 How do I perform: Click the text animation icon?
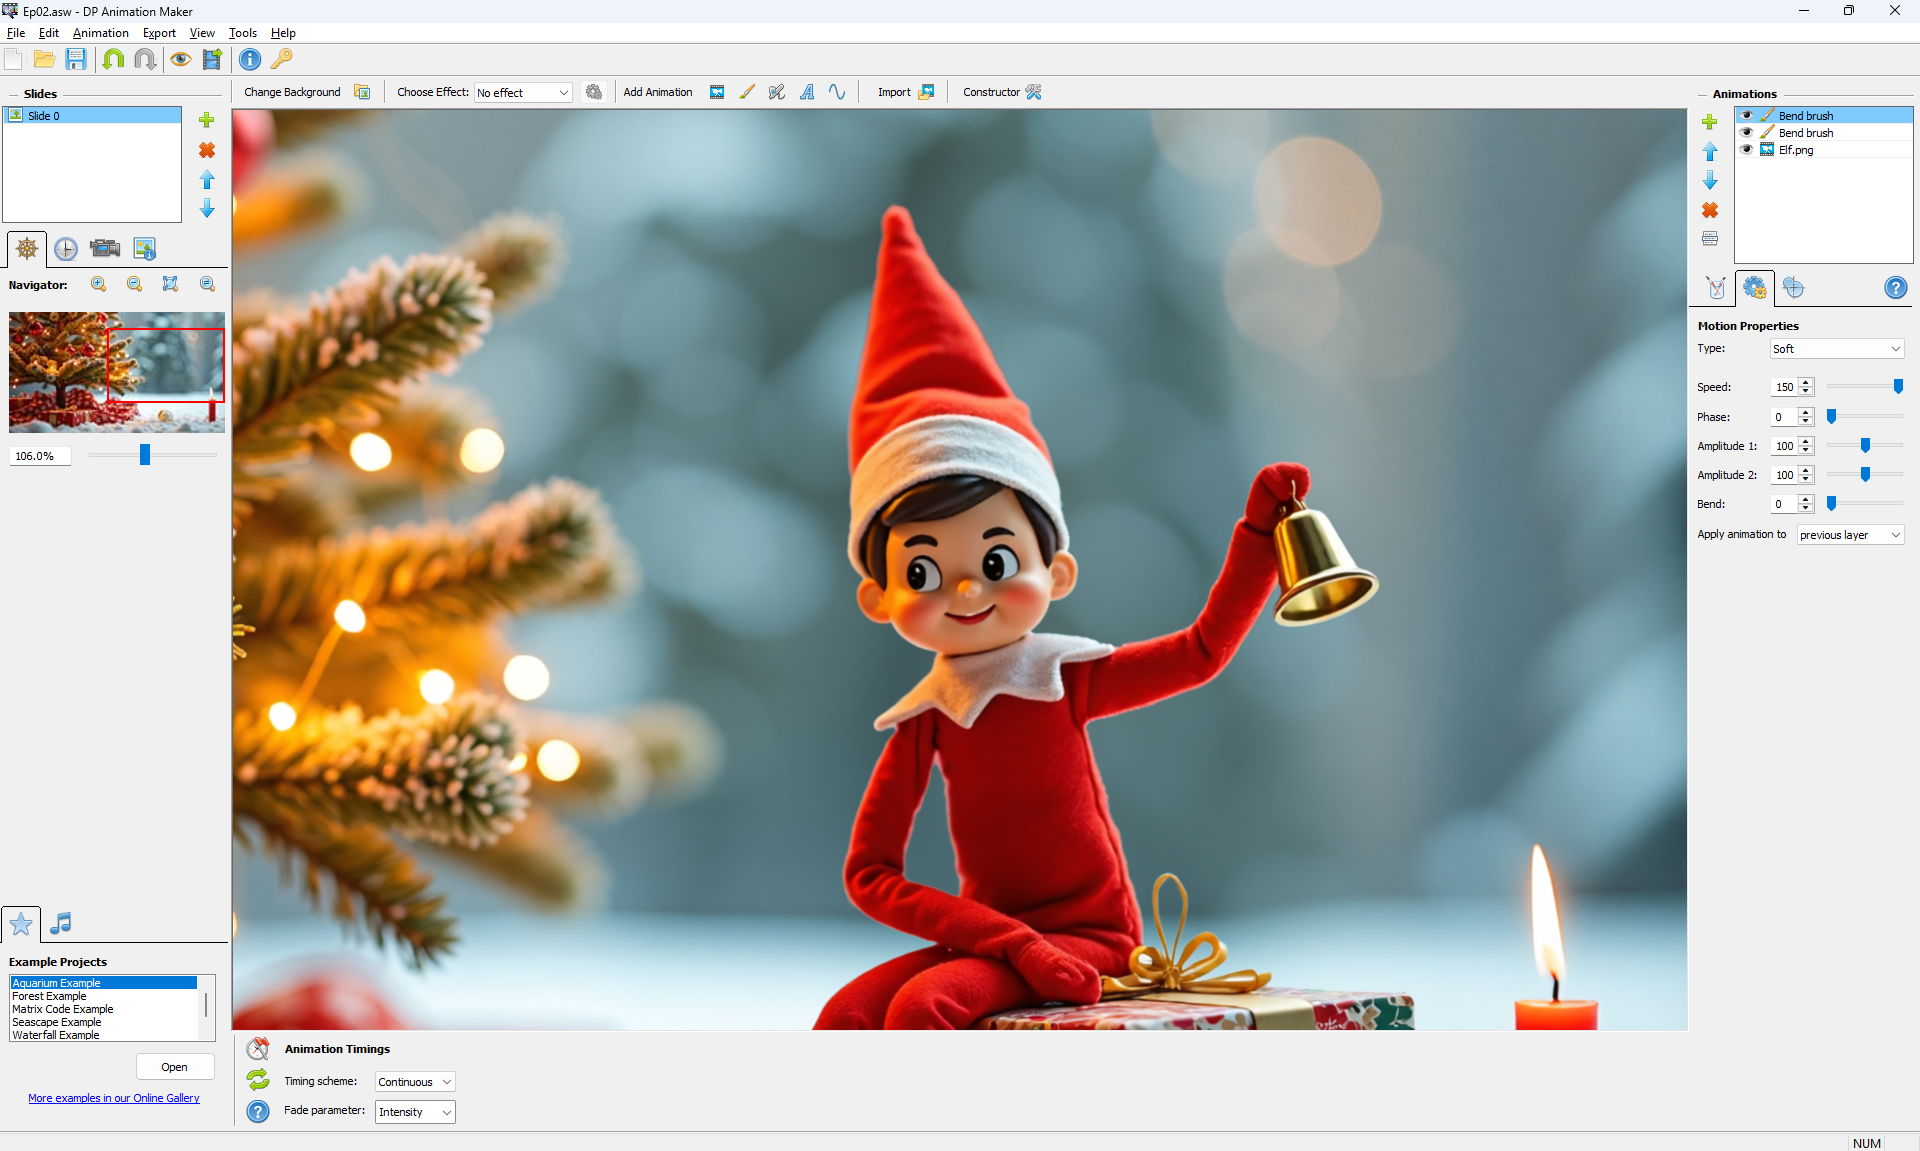pos(807,92)
